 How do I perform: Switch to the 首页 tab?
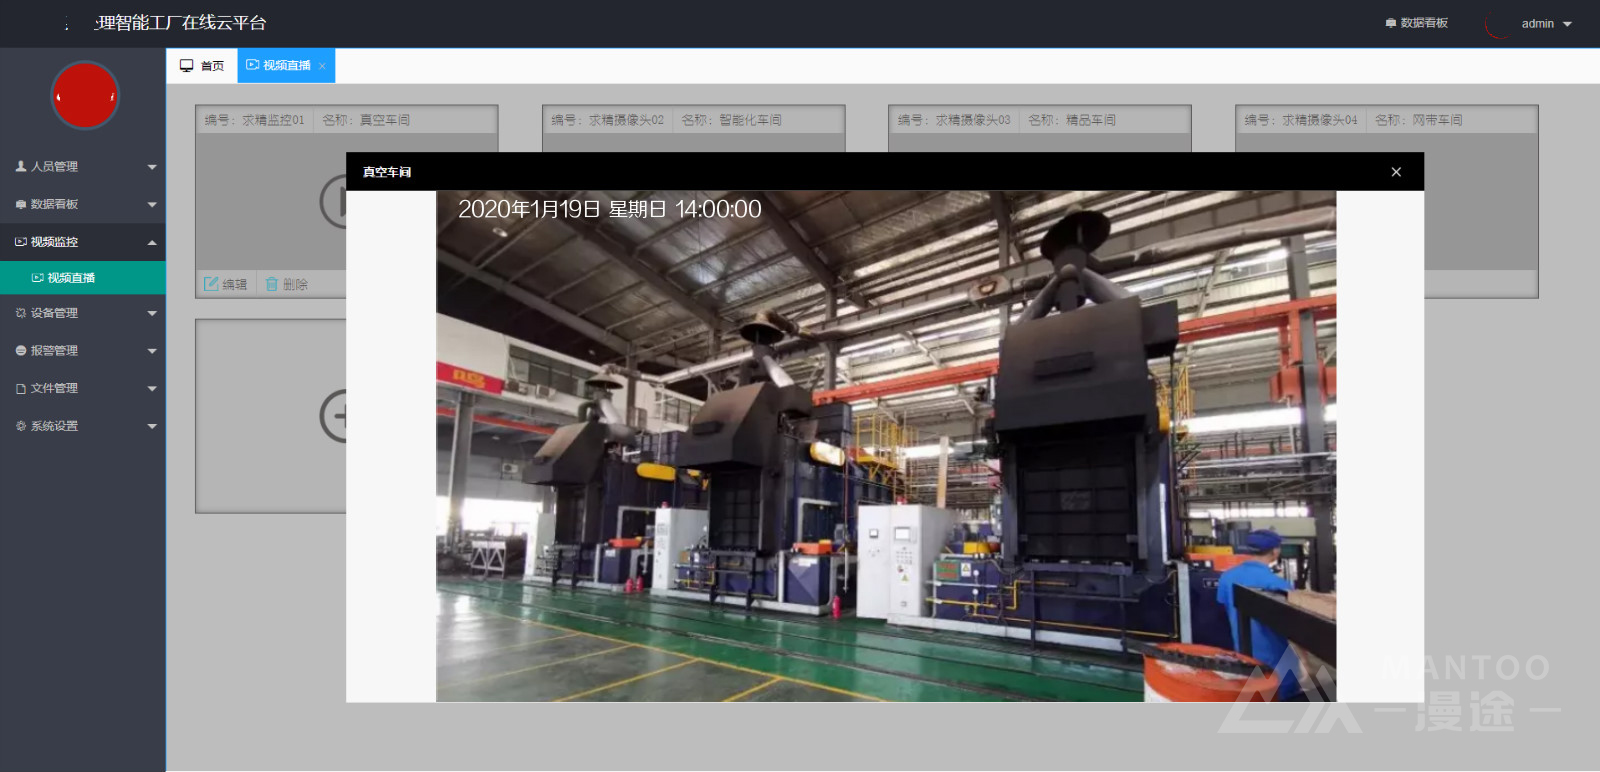(x=202, y=66)
